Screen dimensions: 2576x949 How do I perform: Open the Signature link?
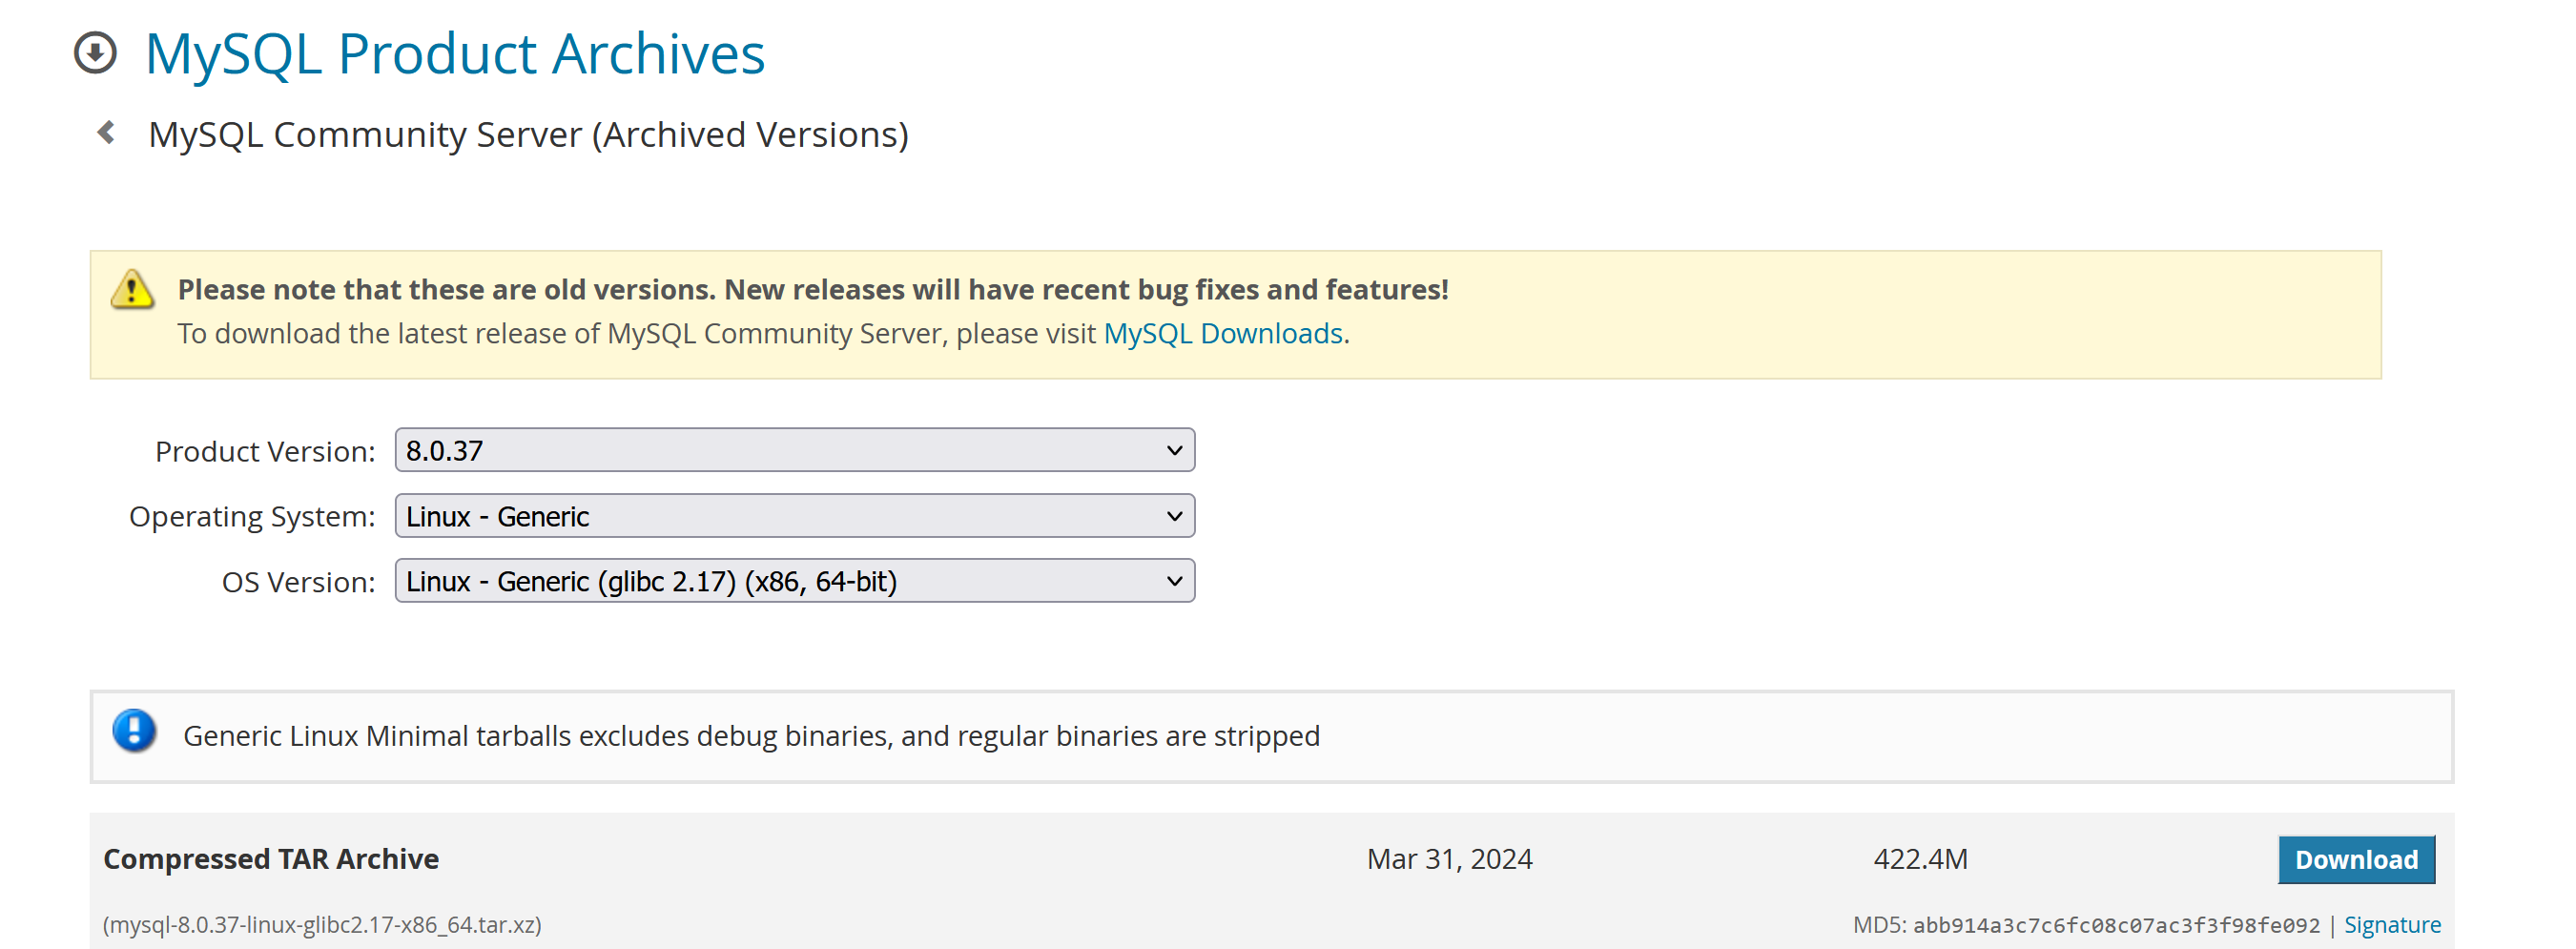coord(2391,925)
